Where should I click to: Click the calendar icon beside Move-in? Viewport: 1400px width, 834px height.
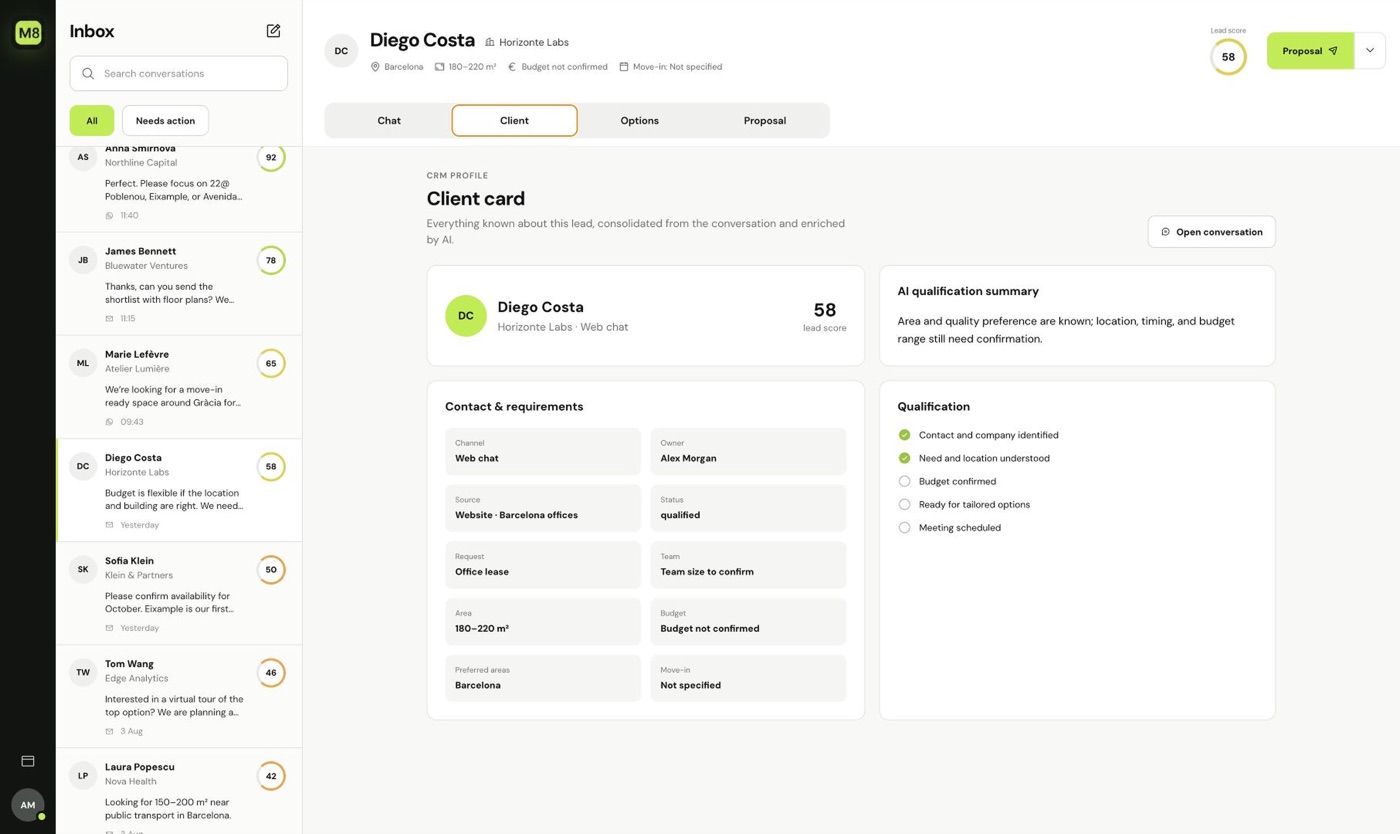click(623, 67)
